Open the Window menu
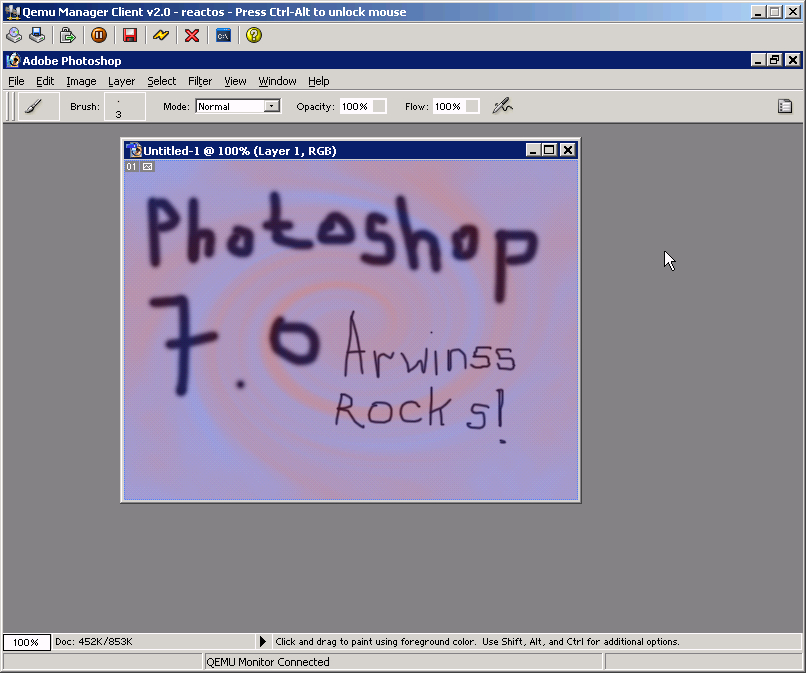806x673 pixels. (277, 81)
